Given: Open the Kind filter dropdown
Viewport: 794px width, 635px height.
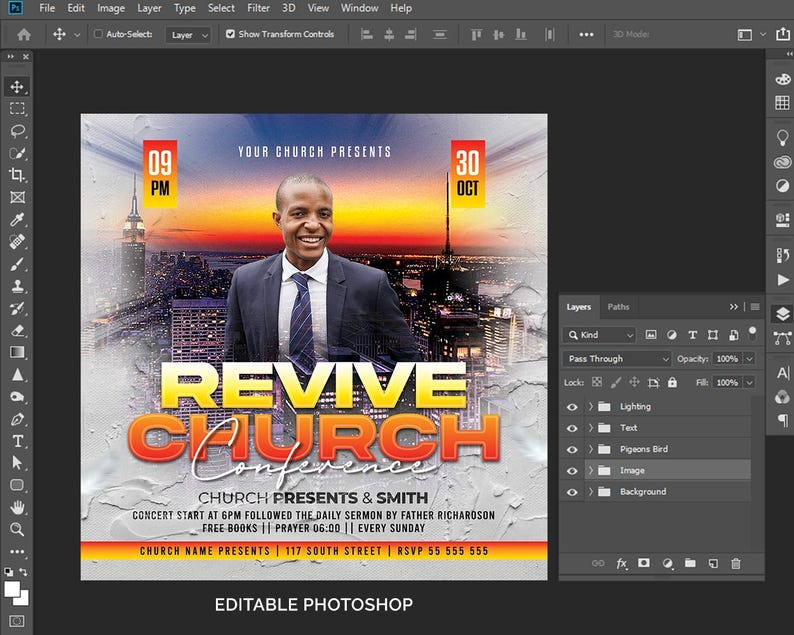Looking at the screenshot, I should pyautogui.click(x=600, y=335).
